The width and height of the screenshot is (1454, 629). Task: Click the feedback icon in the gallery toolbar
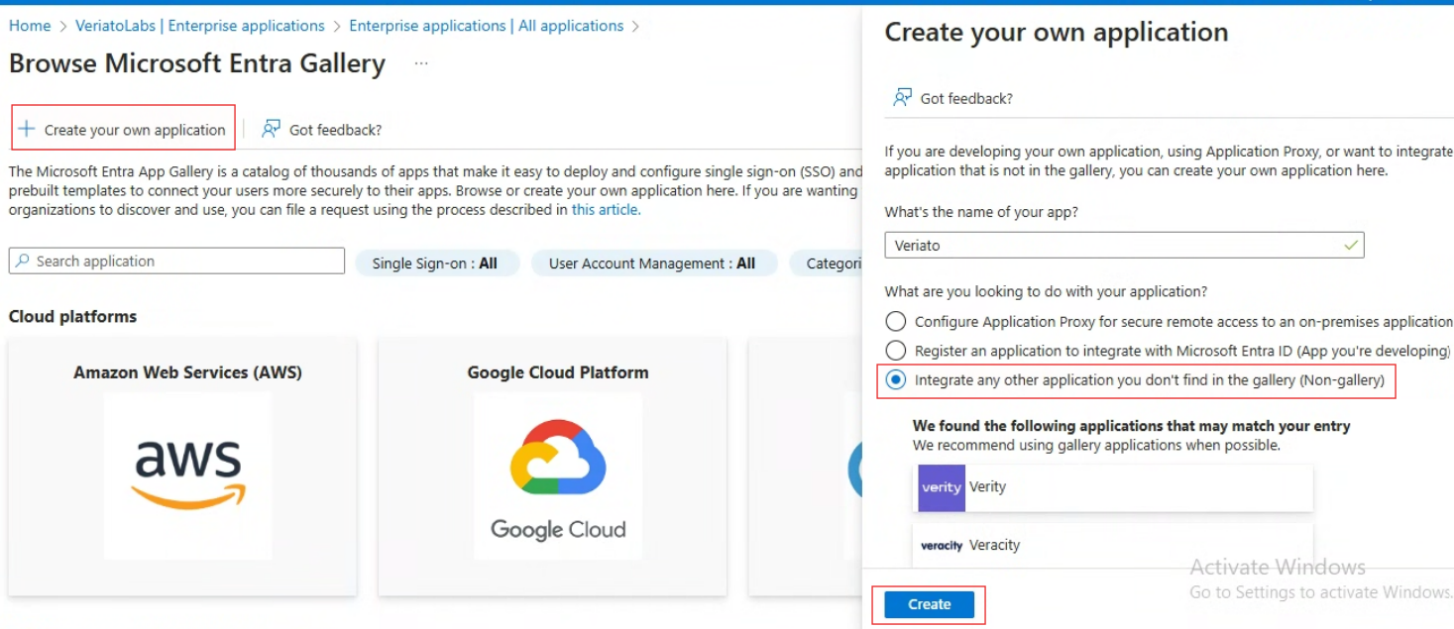[271, 129]
